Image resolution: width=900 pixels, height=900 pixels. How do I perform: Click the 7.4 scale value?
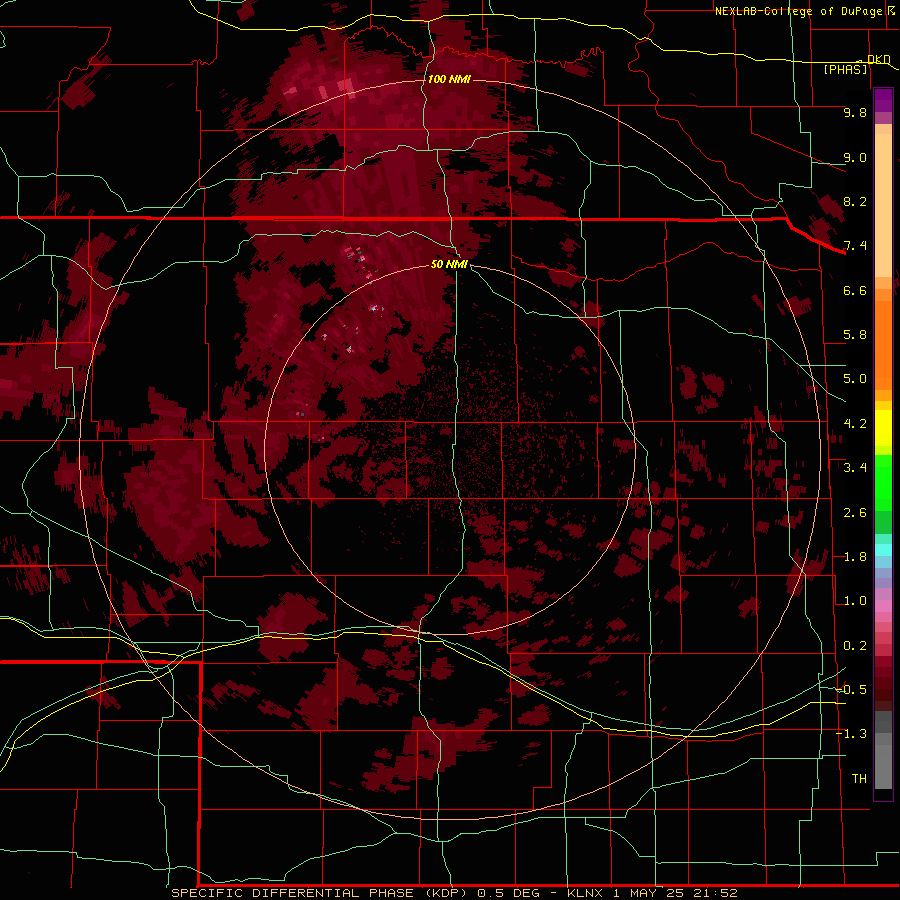pos(855,246)
